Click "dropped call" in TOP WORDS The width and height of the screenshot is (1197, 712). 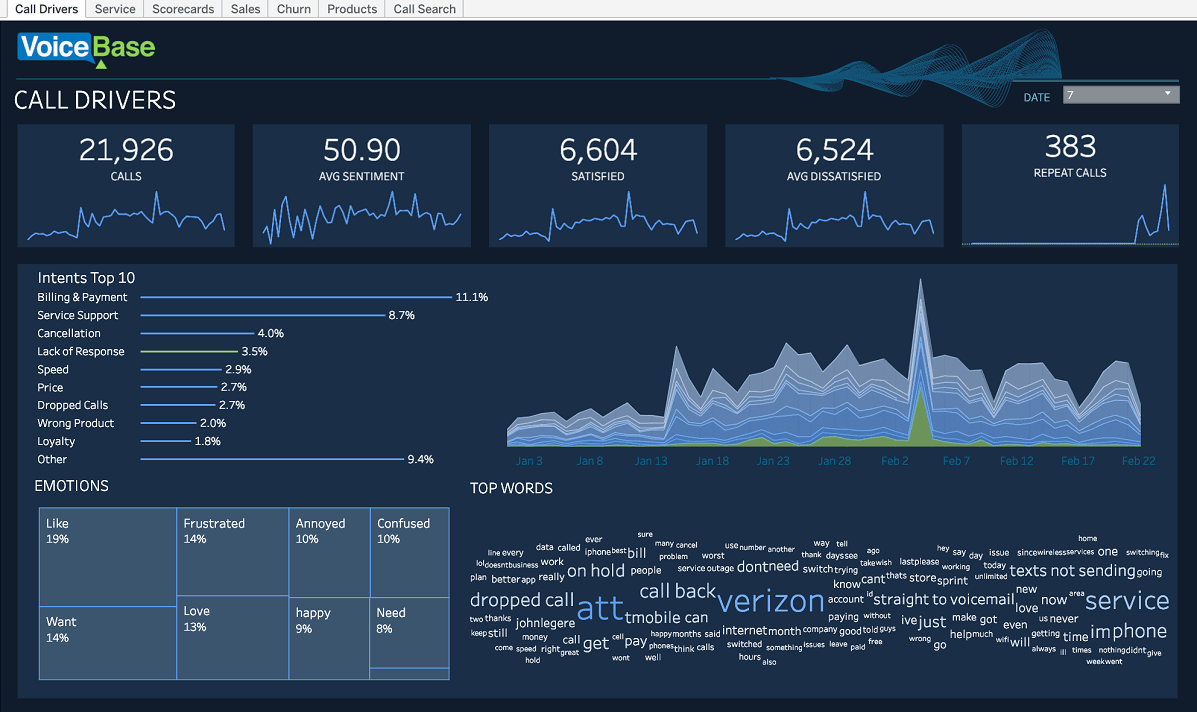click(522, 600)
